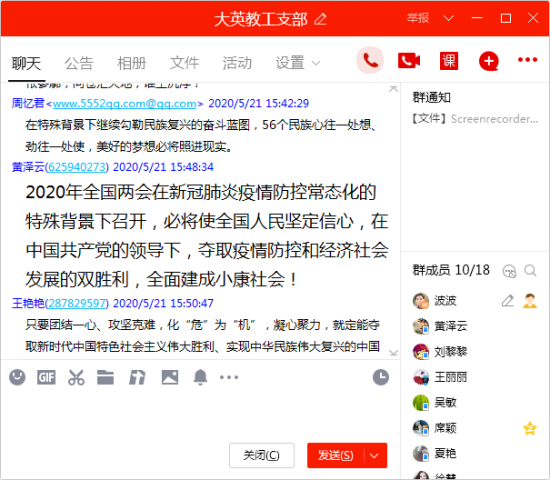Open the 文件 tab
Viewport: 550px width, 480px height.
184,64
